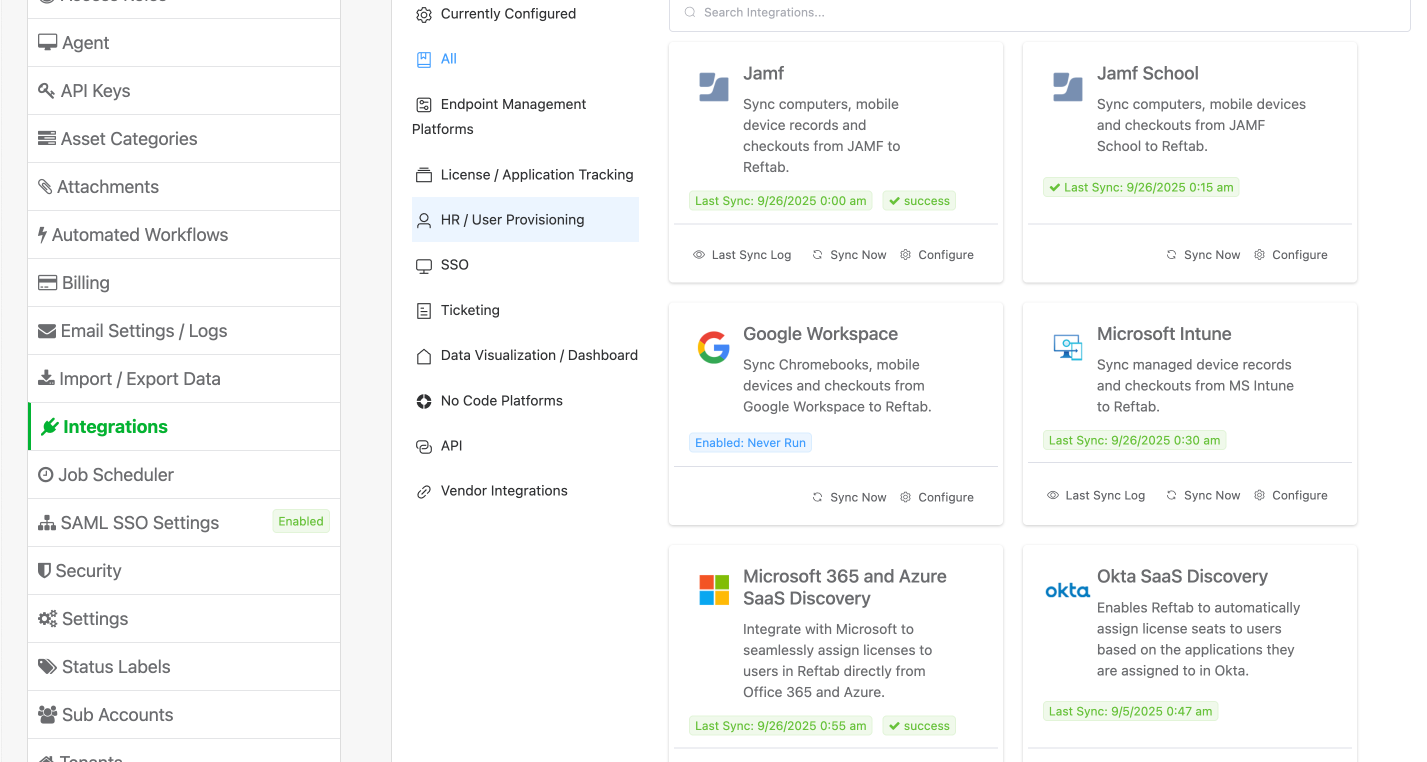Click the Microsoft 365 colored squares logo
The image size is (1427, 762).
[712, 590]
